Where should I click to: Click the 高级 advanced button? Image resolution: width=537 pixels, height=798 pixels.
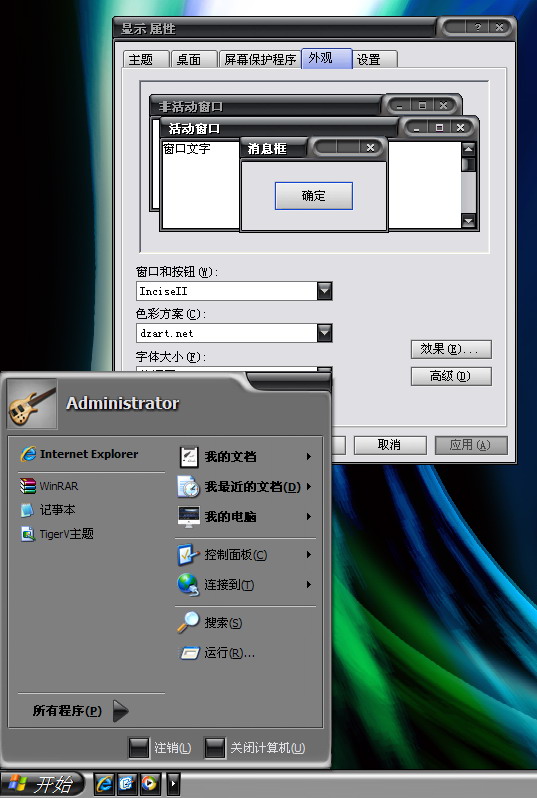(x=451, y=376)
